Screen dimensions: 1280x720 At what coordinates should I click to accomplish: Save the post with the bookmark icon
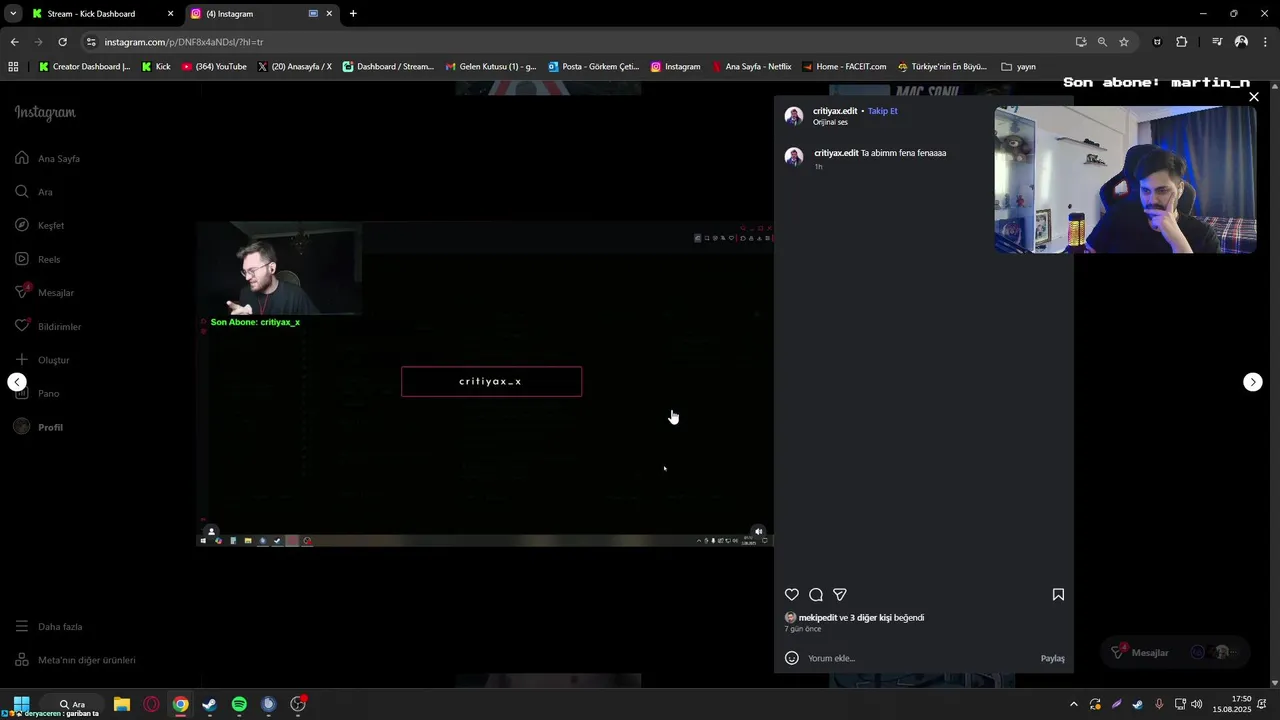click(1058, 594)
